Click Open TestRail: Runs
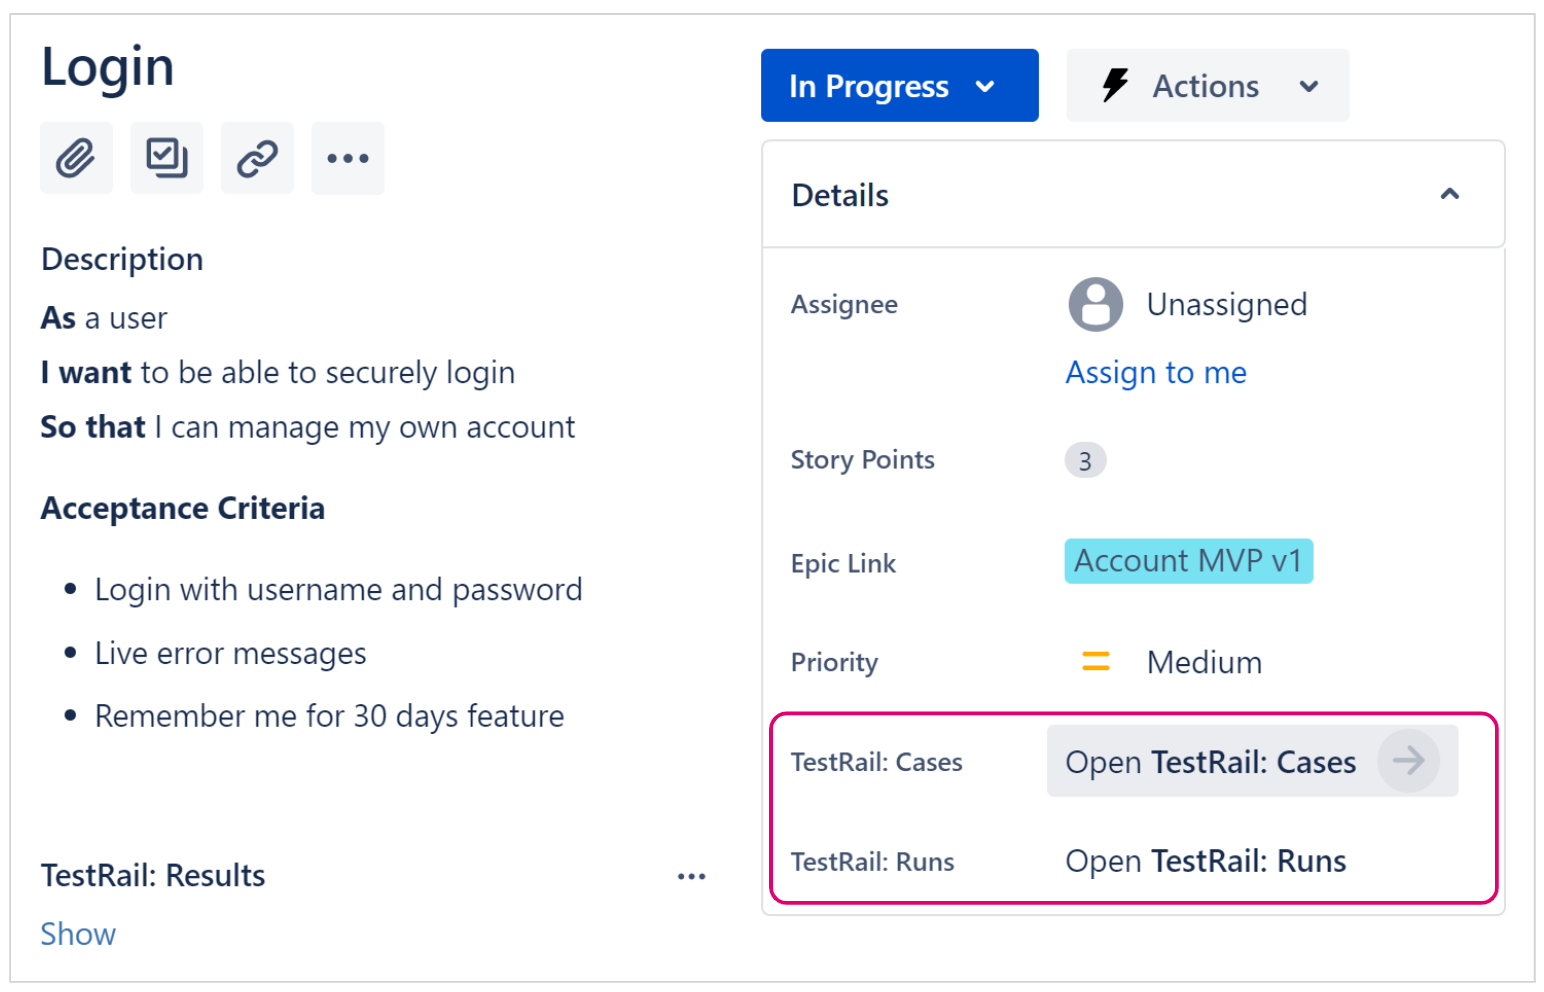 click(1205, 861)
